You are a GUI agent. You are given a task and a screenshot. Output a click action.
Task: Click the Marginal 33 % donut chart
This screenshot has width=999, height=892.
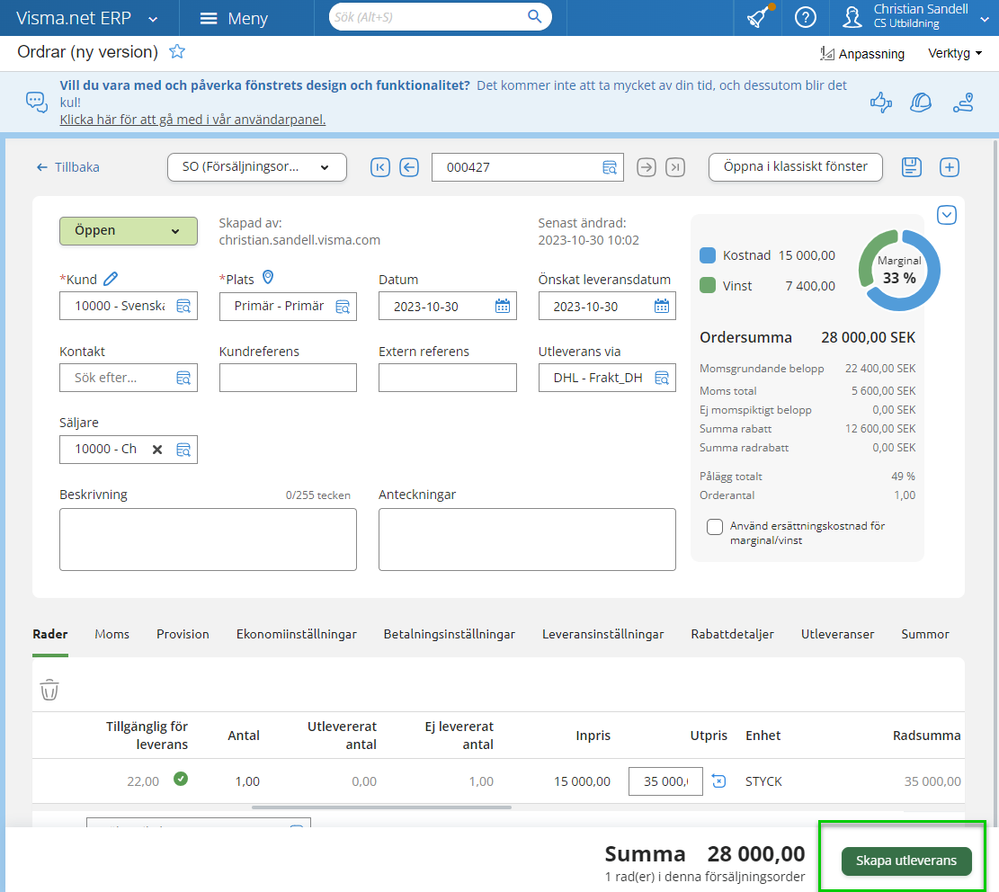(x=899, y=270)
